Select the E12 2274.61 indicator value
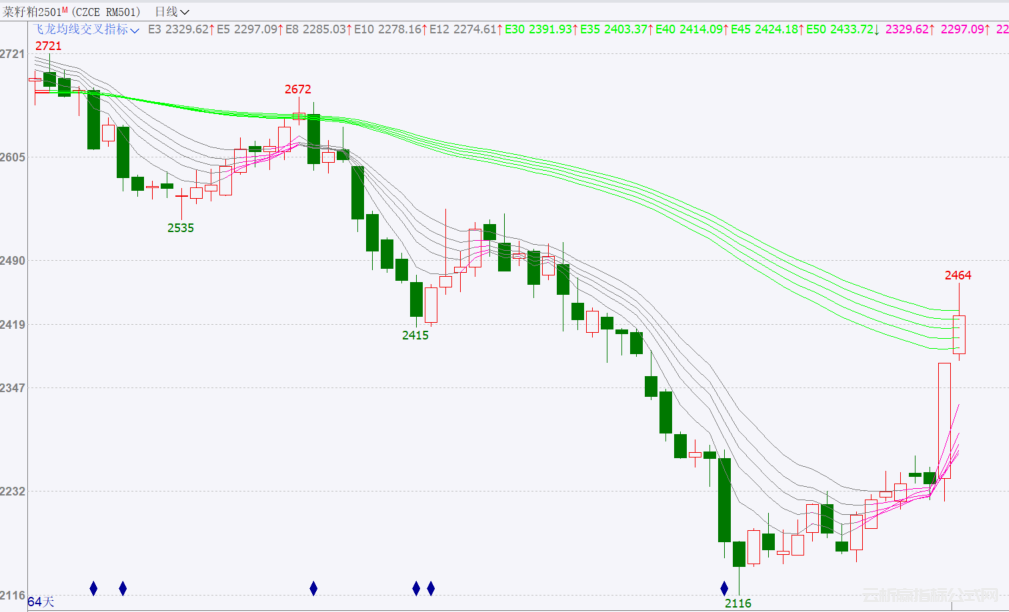The width and height of the screenshot is (1009, 612). pyautogui.click(x=466, y=30)
